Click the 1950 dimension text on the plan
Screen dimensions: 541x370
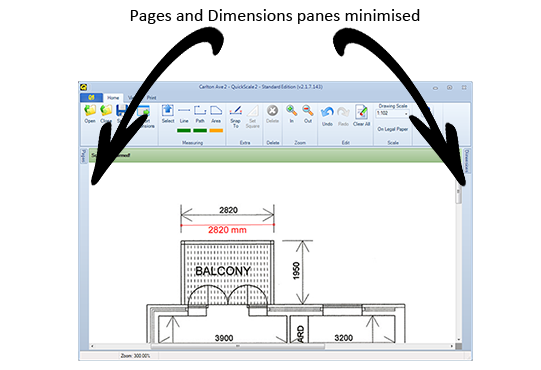[296, 271]
